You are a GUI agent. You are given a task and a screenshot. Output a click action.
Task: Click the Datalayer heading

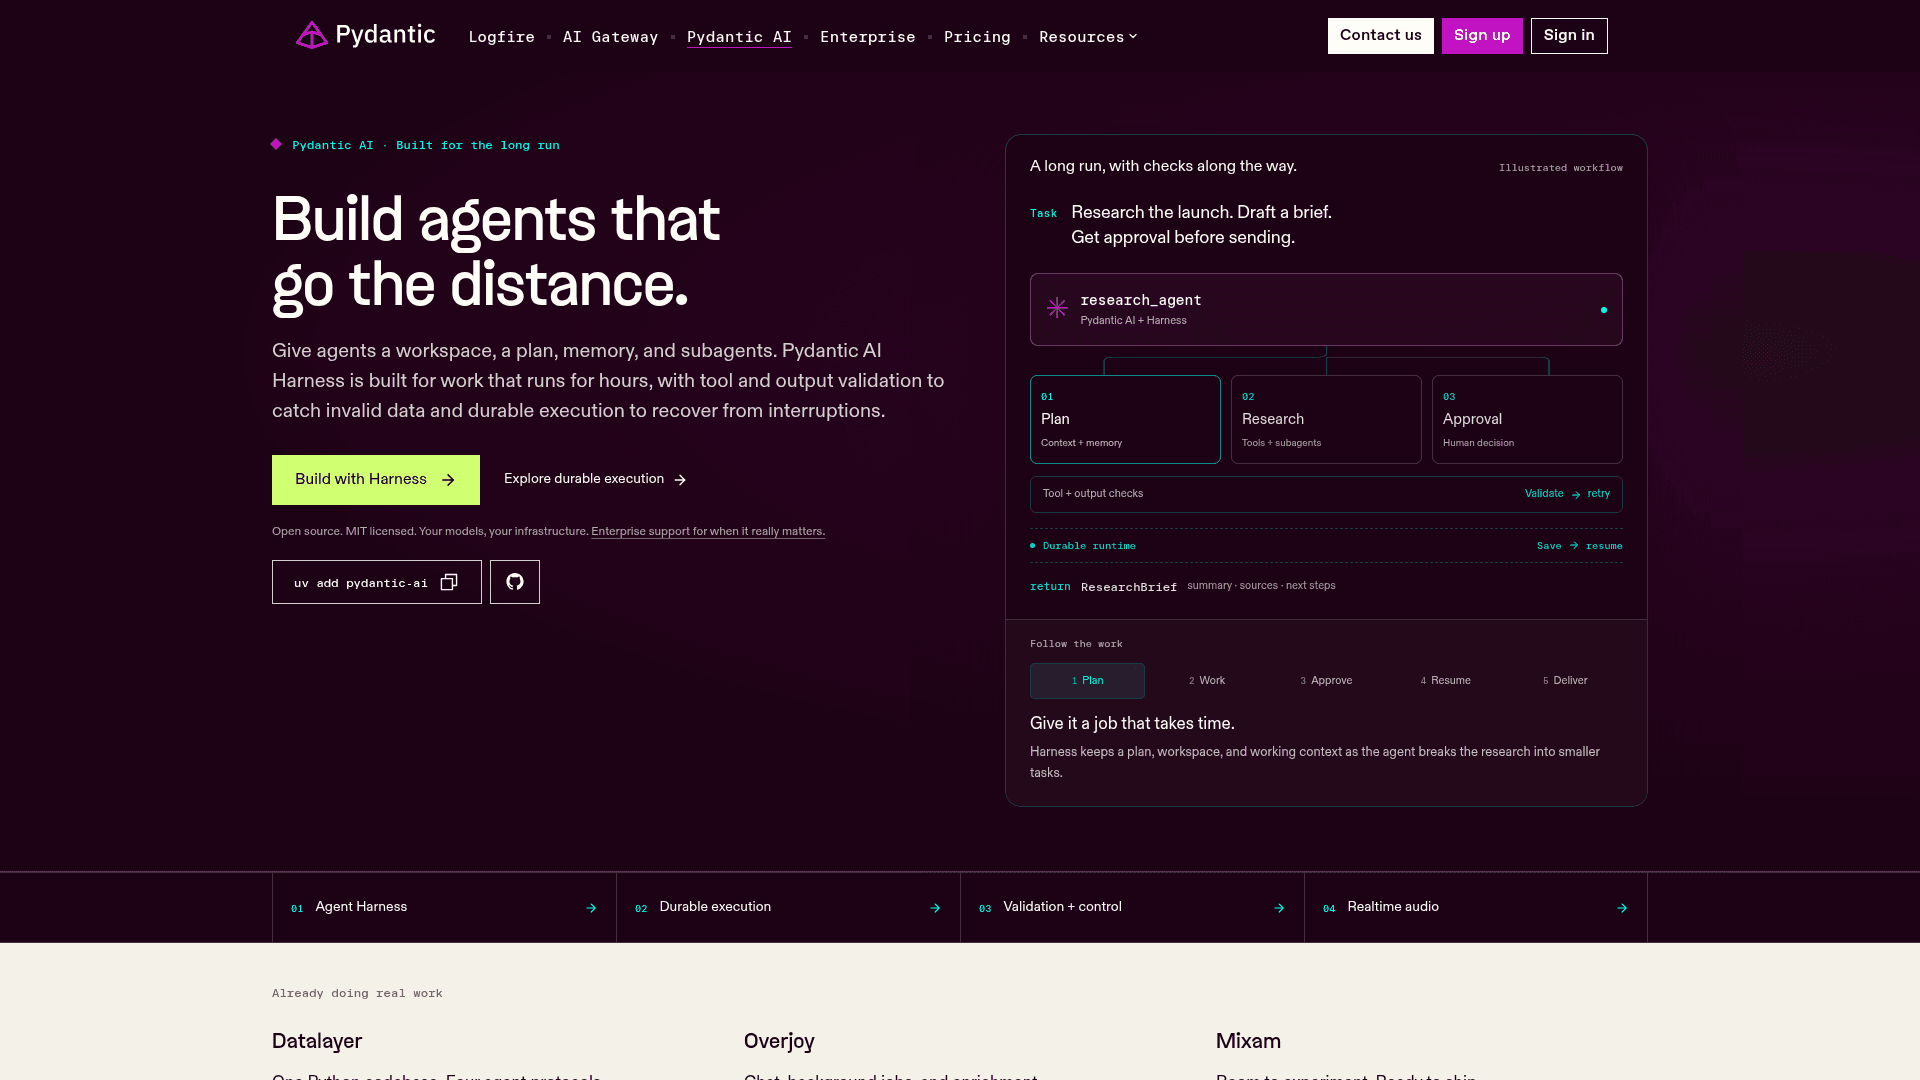317,1041
